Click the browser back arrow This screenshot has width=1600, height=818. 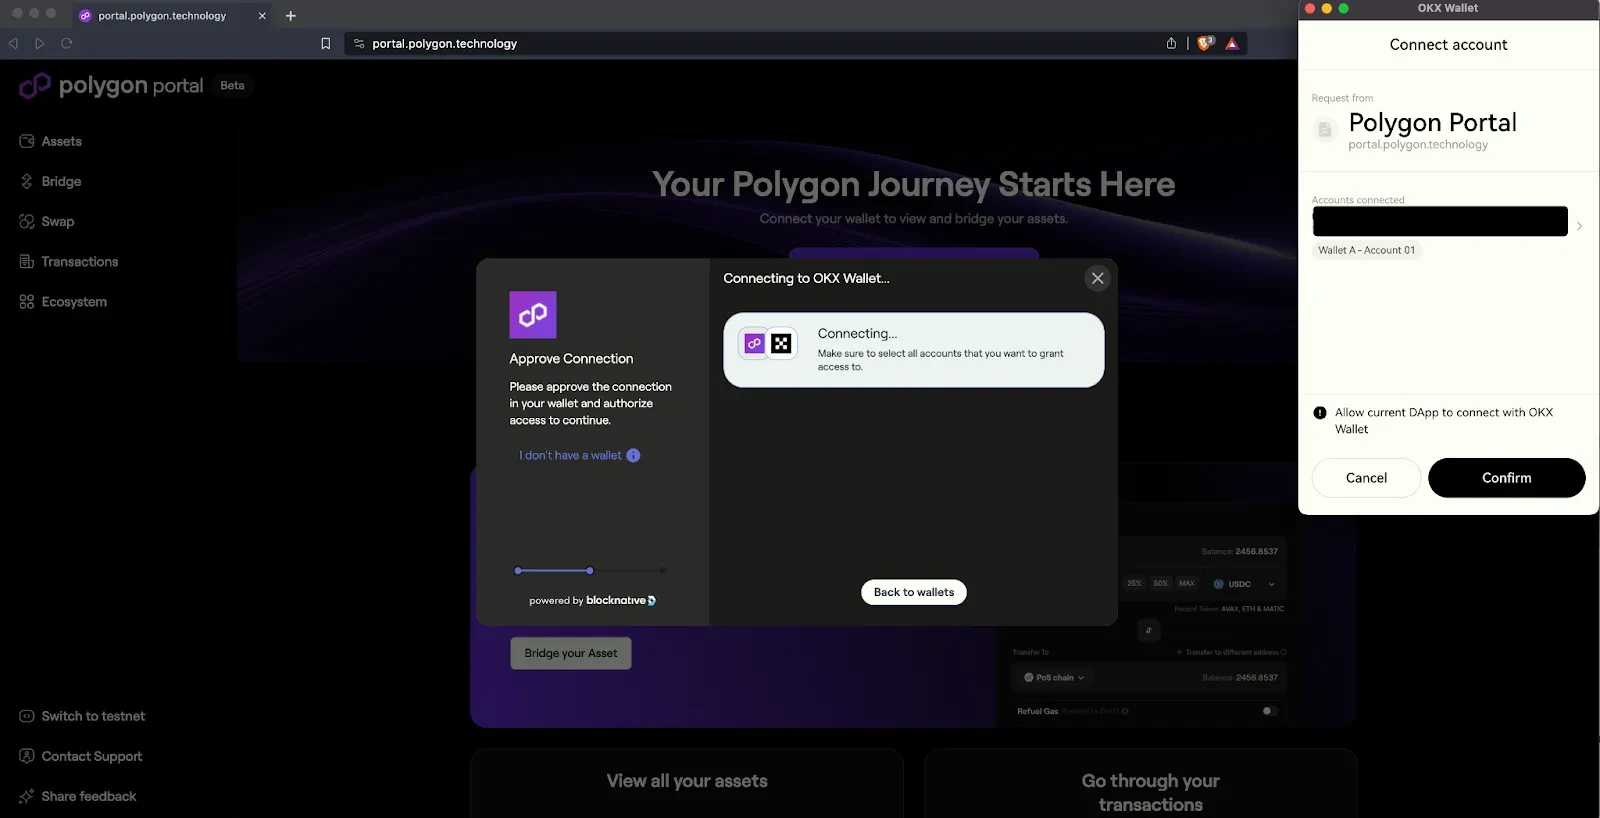click(13, 43)
